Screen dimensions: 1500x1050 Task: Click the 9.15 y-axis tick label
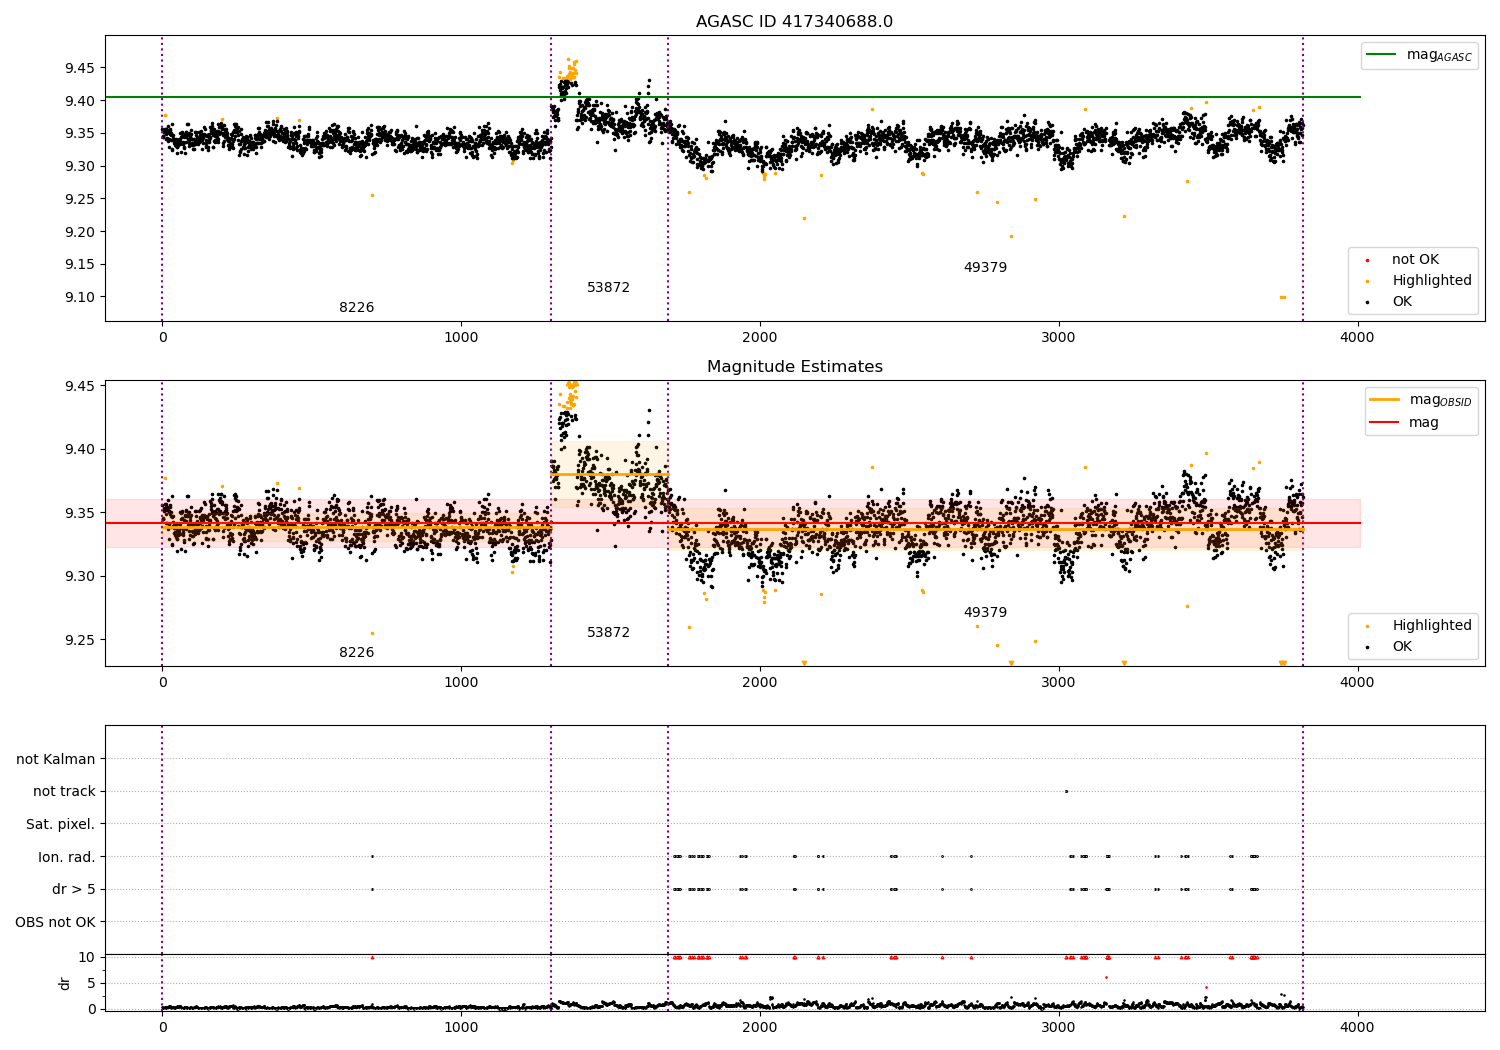point(79,265)
